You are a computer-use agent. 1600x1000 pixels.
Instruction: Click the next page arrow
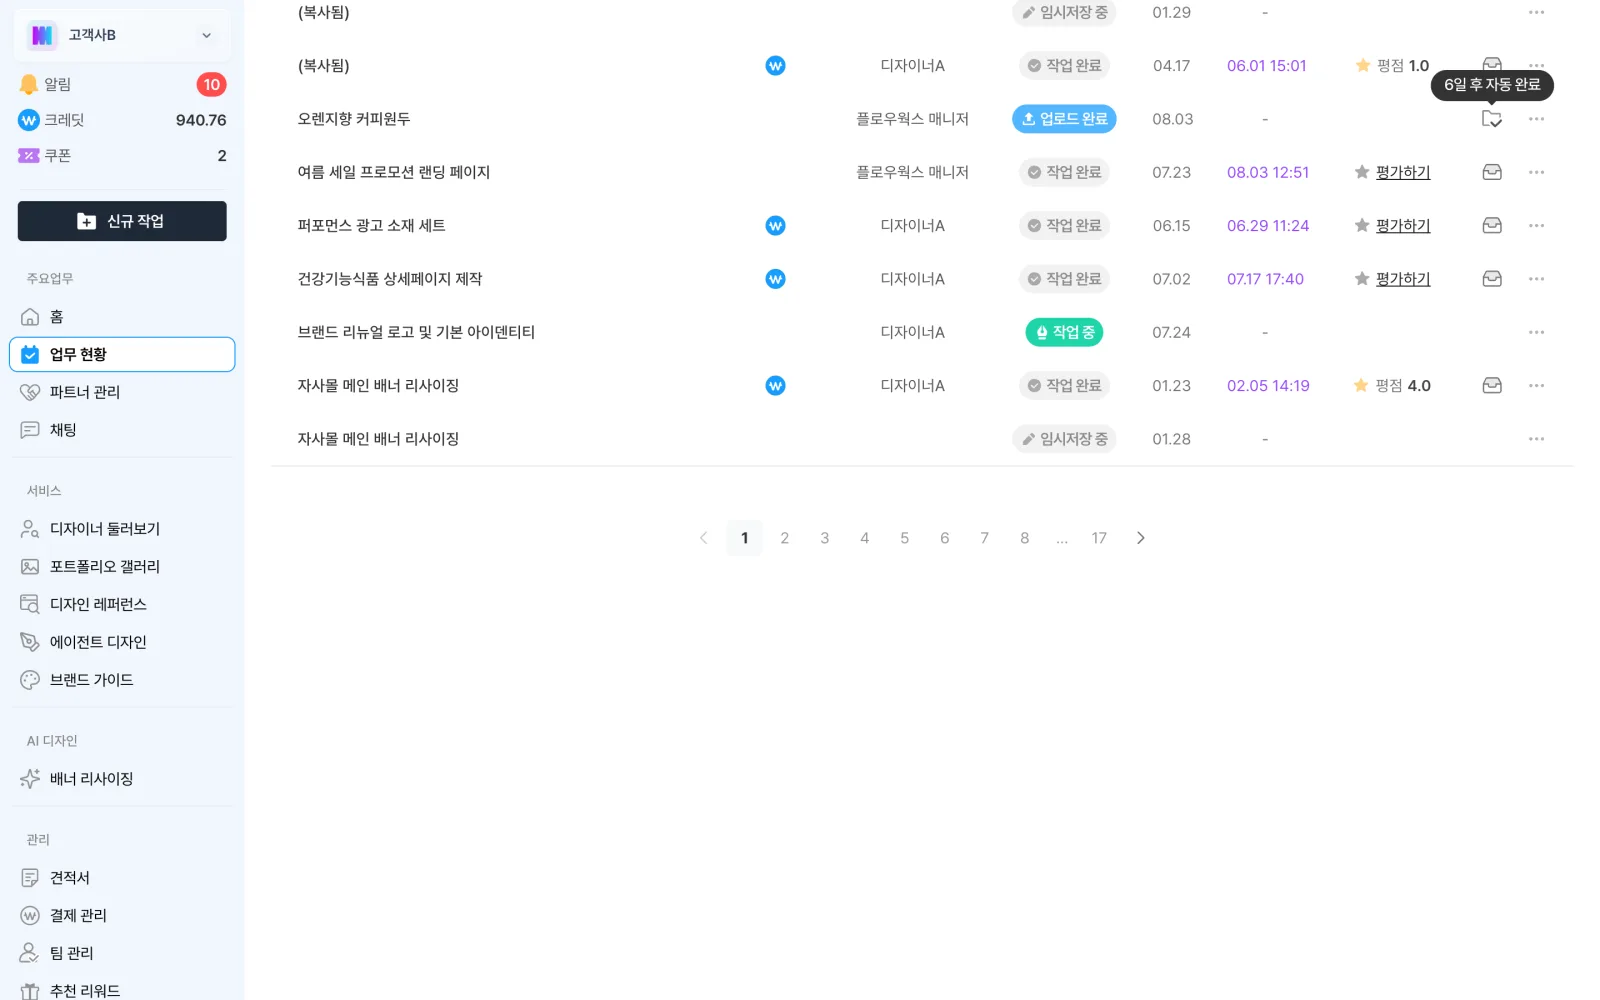[x=1141, y=538]
